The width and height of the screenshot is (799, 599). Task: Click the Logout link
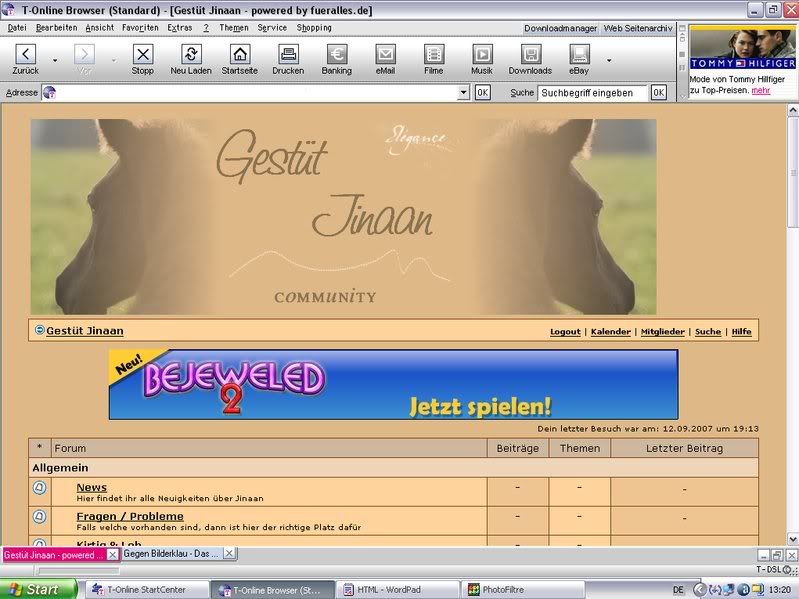click(565, 332)
